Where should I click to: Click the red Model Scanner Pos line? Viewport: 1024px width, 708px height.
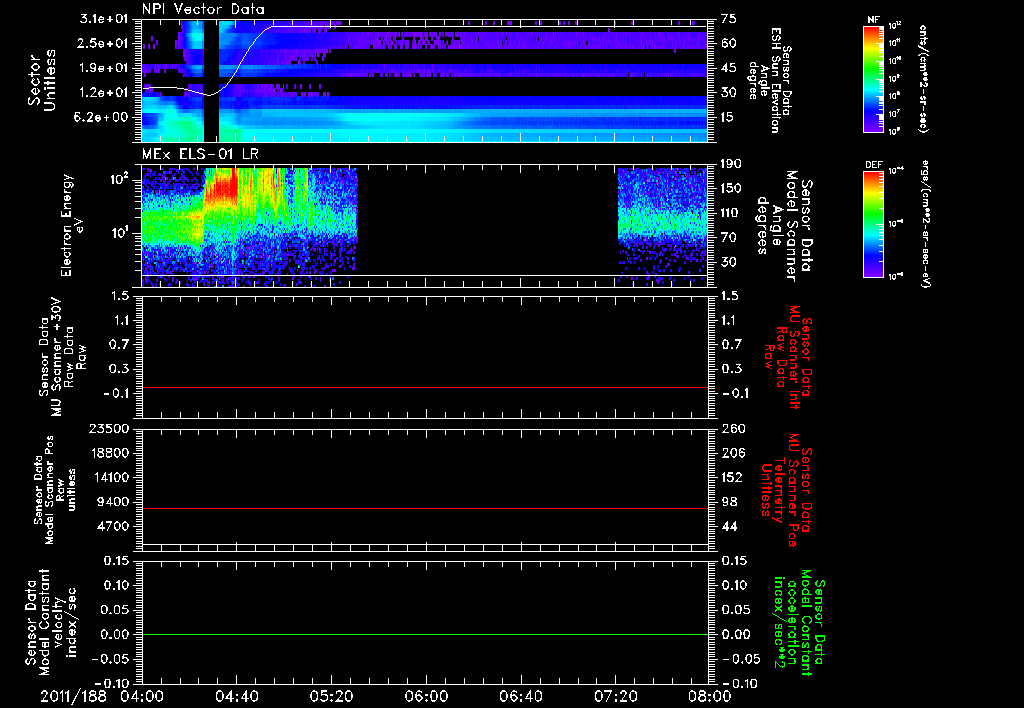424,508
